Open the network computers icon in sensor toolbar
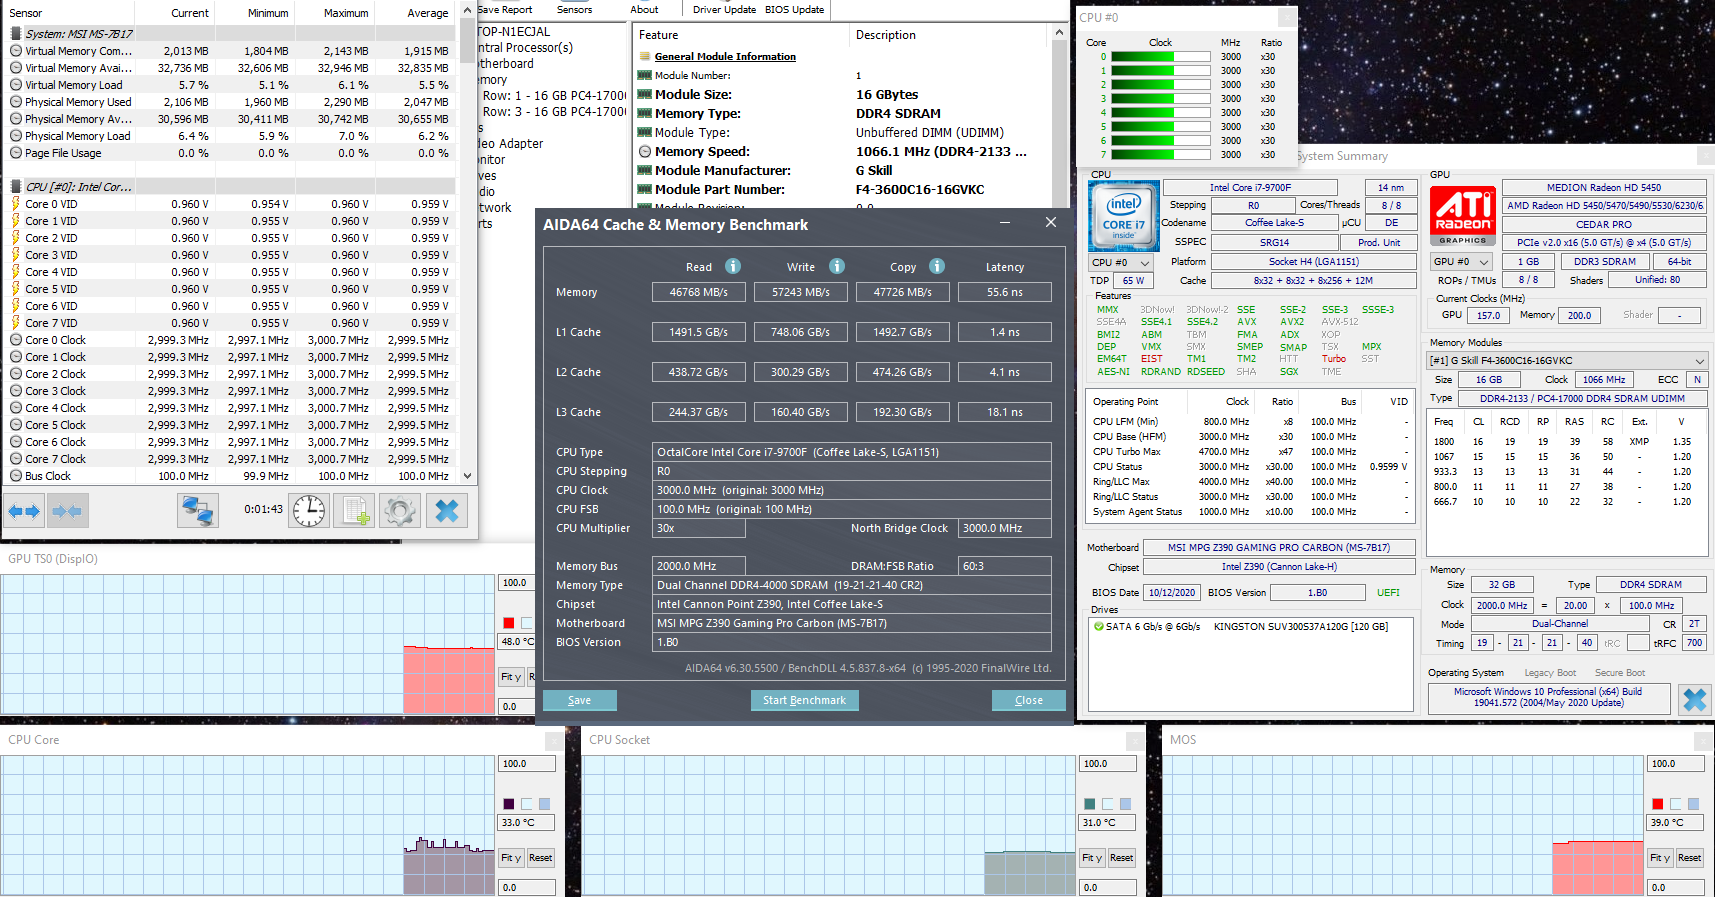Screen dimensions: 1715x897 (198, 511)
